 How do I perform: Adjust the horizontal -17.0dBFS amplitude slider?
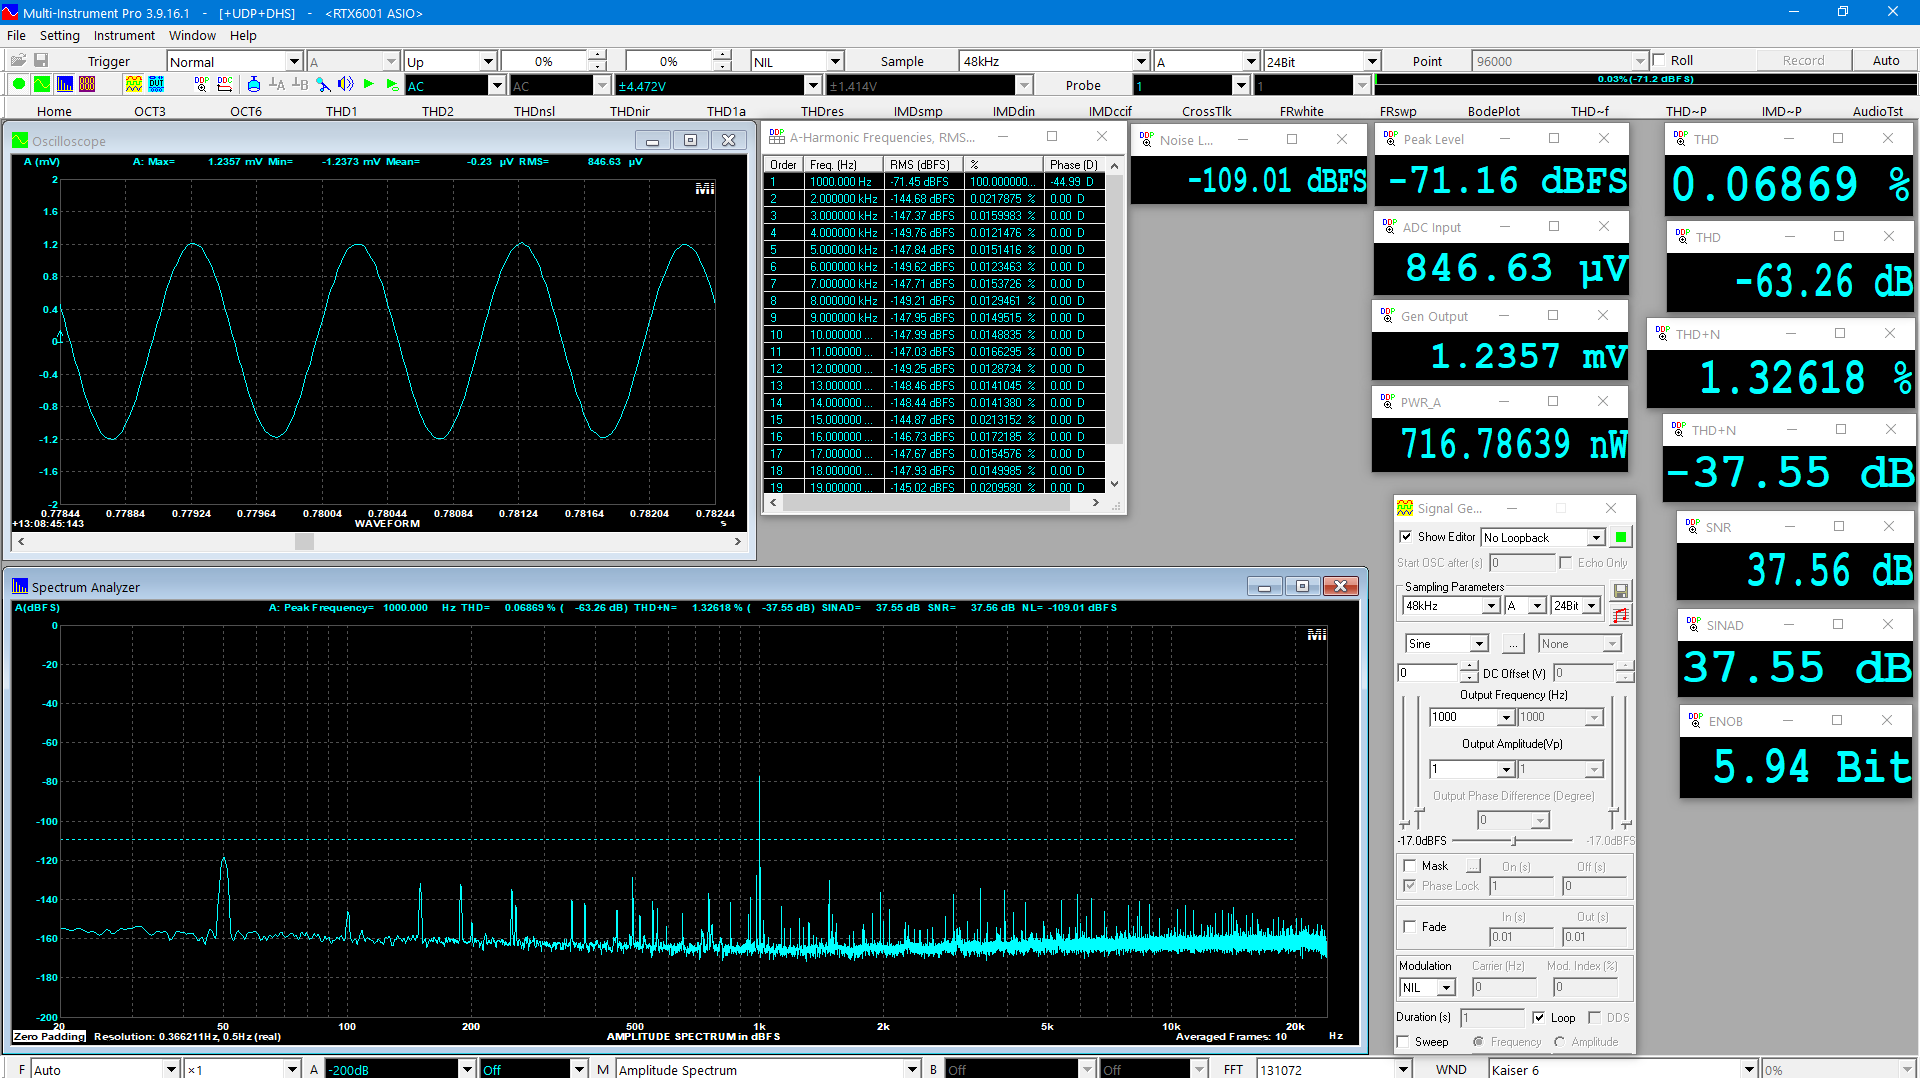click(x=1514, y=841)
